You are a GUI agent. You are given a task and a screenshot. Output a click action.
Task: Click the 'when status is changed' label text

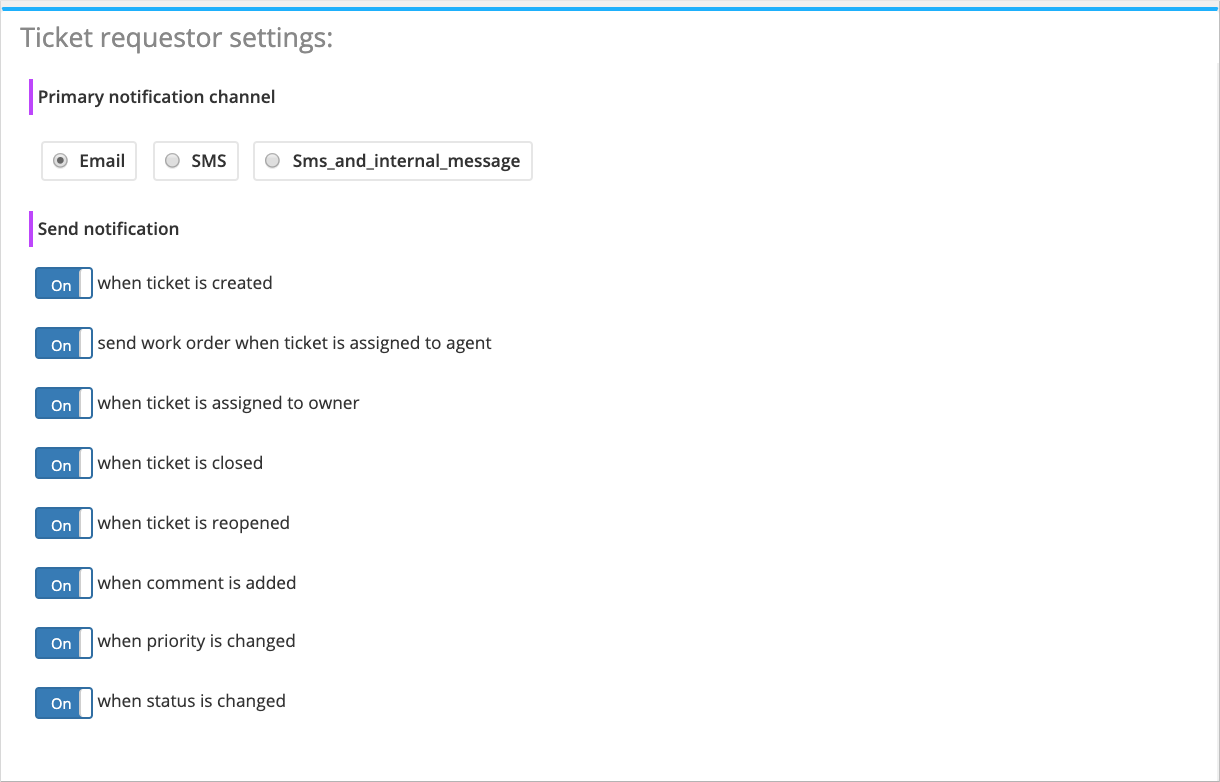191,701
